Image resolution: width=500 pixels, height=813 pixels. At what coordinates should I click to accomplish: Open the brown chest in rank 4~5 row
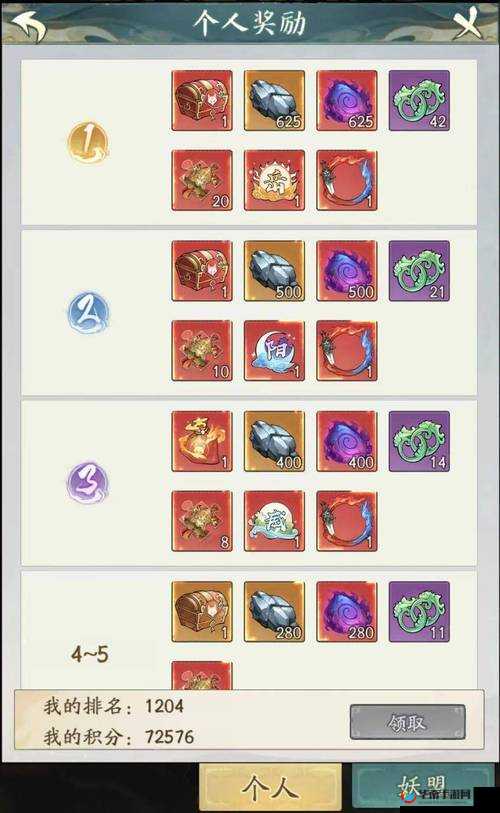(x=202, y=612)
